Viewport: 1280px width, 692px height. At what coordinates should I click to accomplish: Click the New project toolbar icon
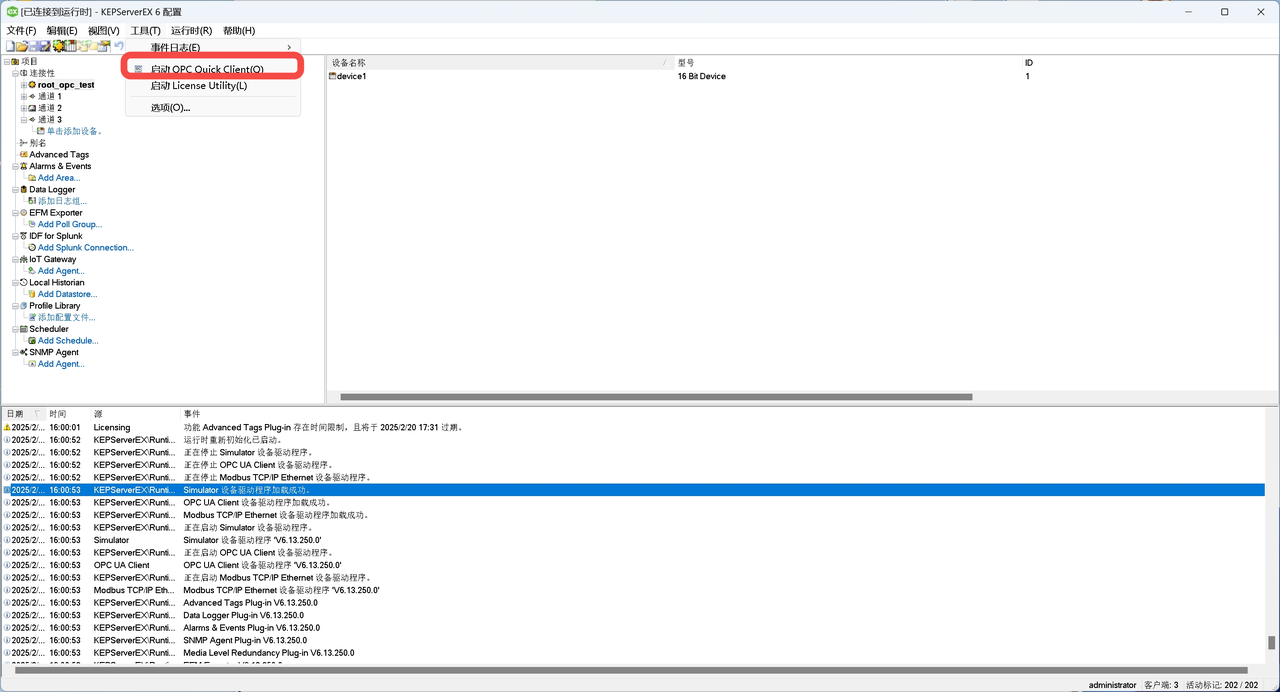click(x=10, y=47)
